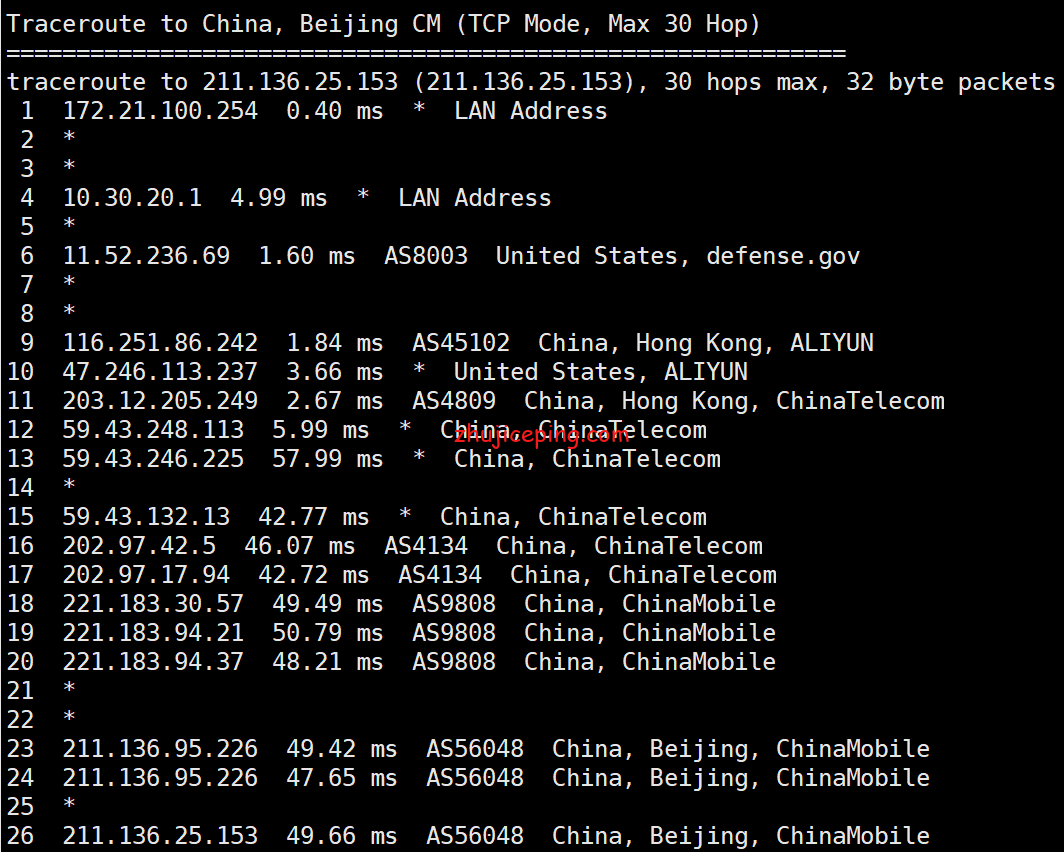
Task: Click IP 59.43.132.13 on hop 15
Action: click(x=146, y=517)
